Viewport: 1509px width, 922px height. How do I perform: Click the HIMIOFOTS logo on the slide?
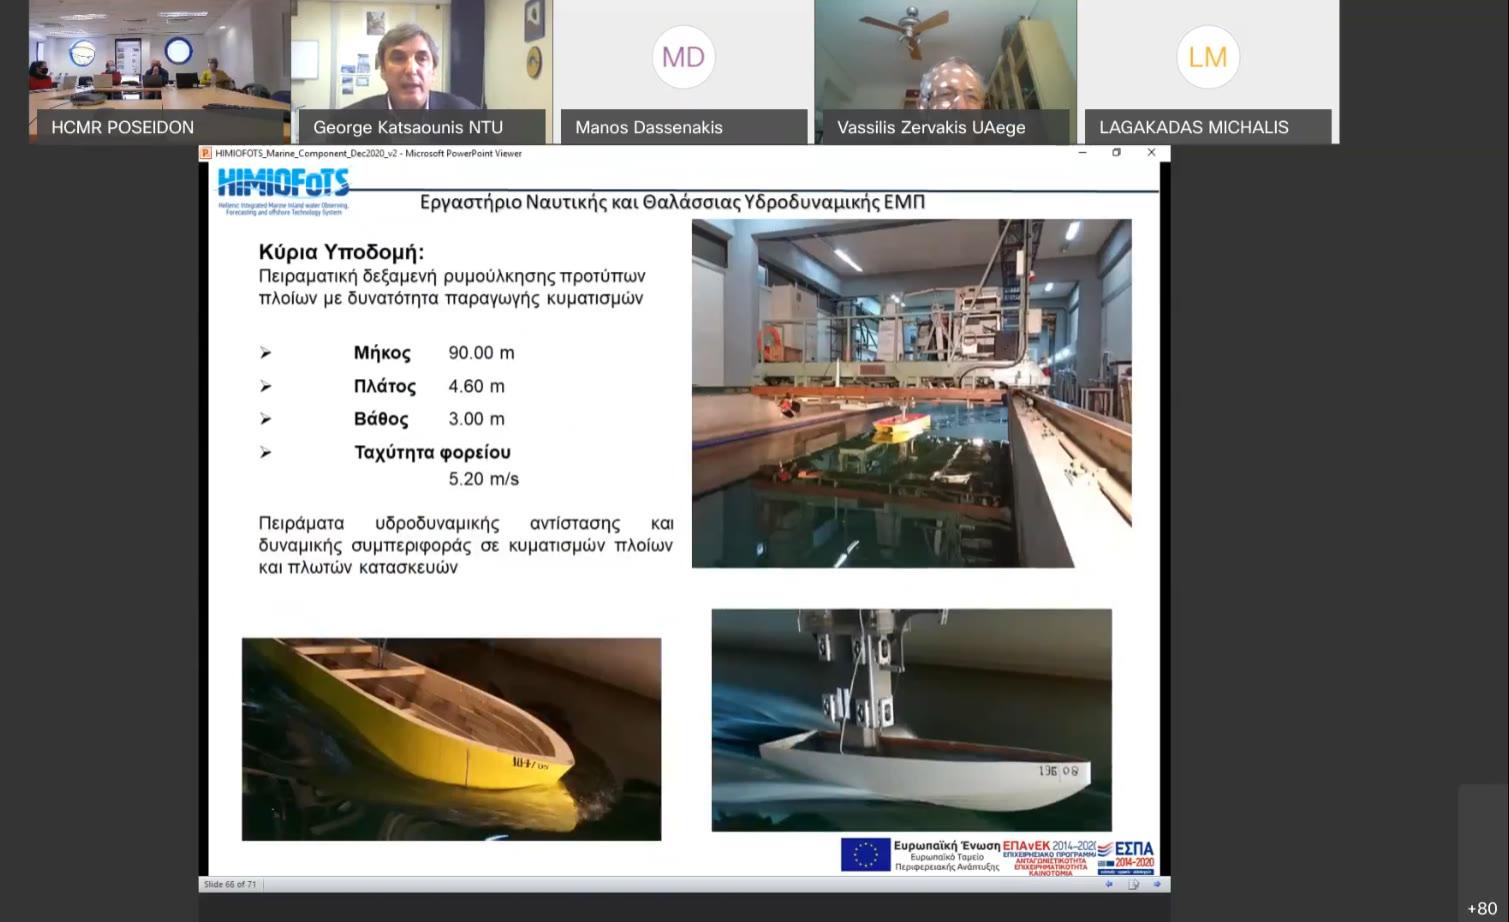coord(283,190)
